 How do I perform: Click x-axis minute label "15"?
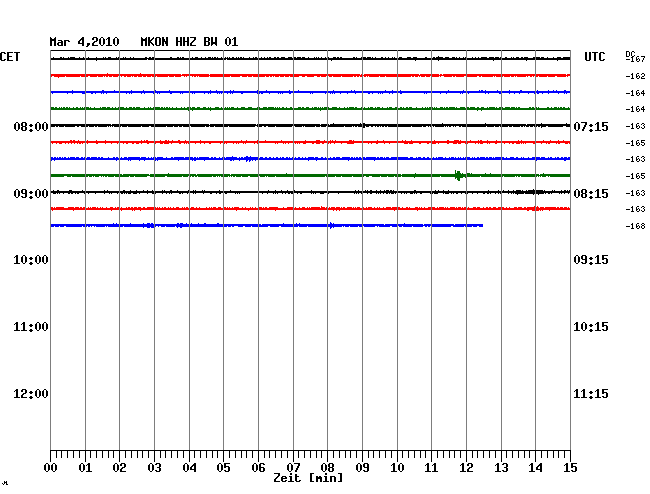click(570, 468)
